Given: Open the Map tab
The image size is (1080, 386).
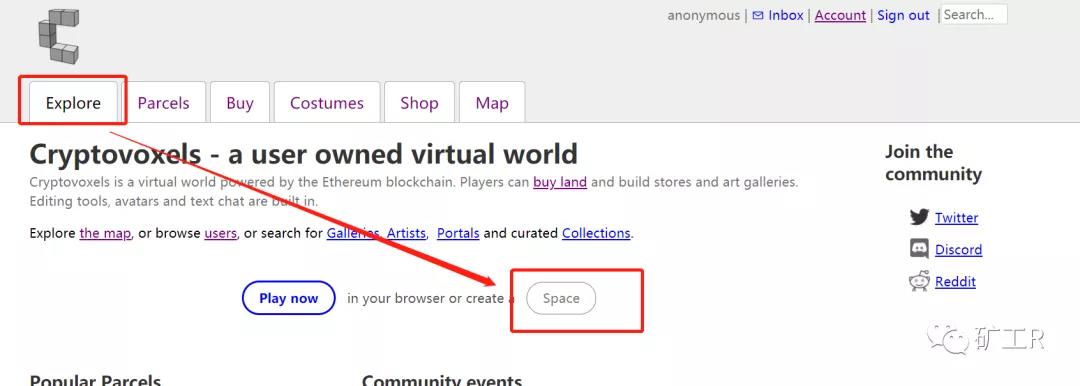Looking at the screenshot, I should [492, 103].
